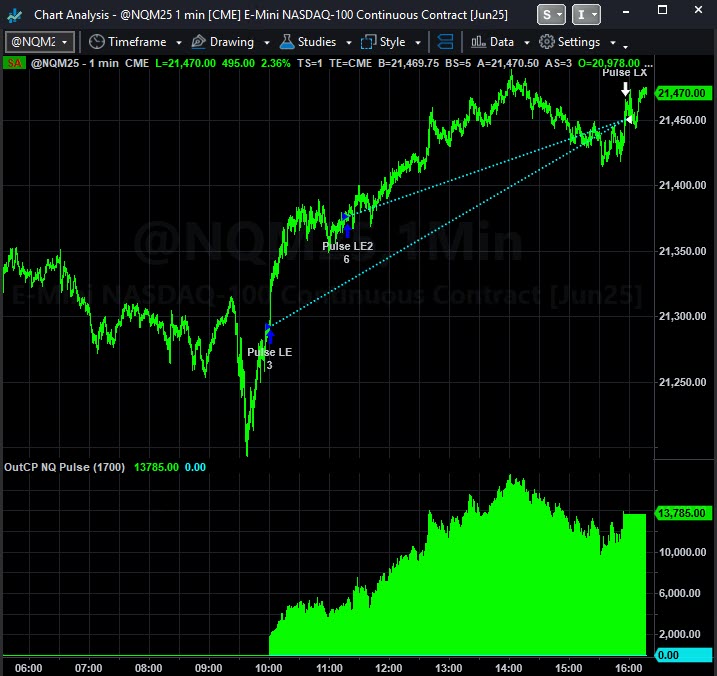717x676 pixels.
Task: Click the L=21,470.00 last price text
Action: 185,63
